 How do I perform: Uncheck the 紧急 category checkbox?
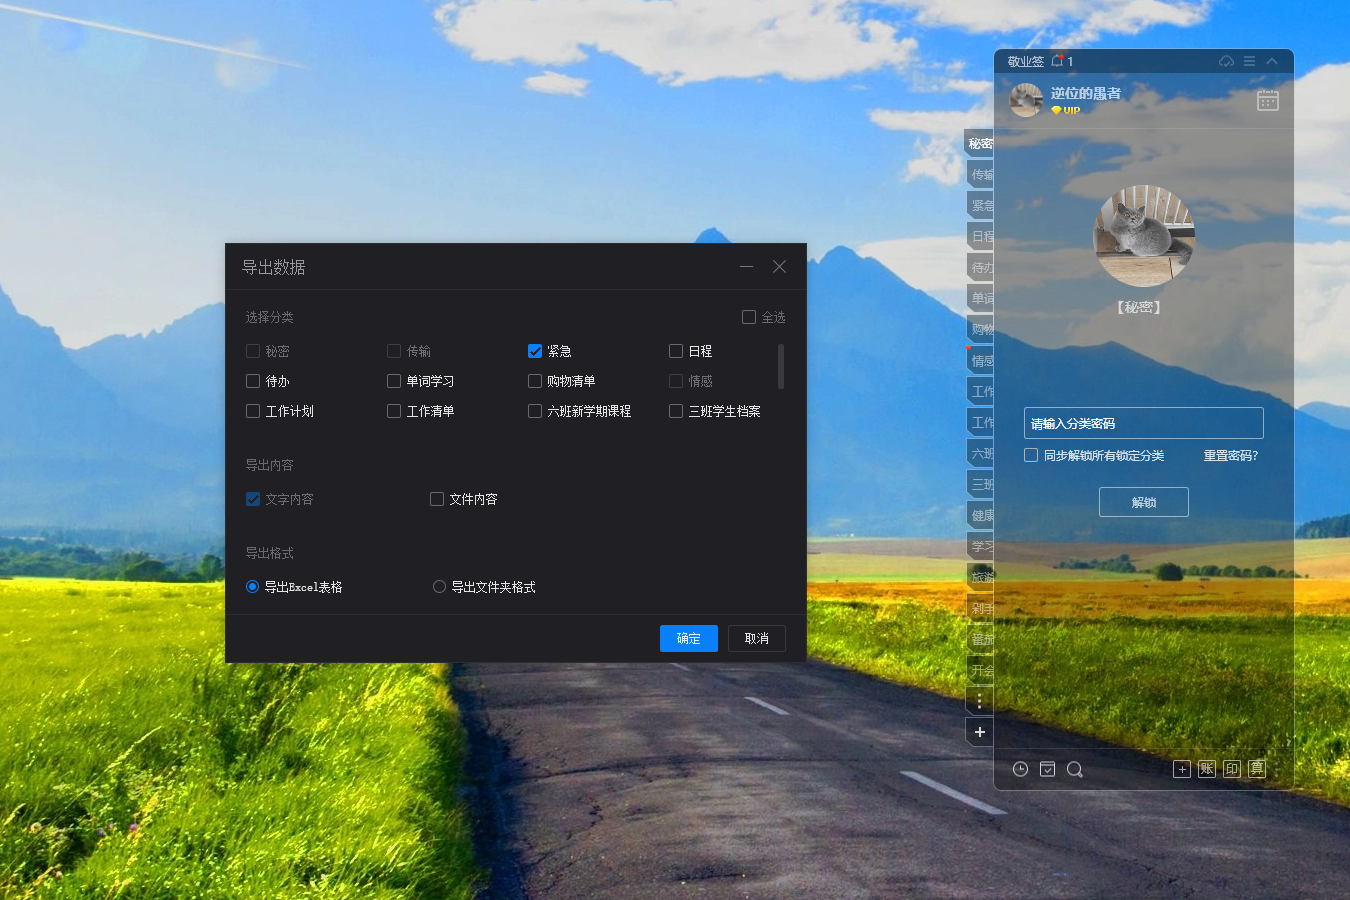coord(535,351)
